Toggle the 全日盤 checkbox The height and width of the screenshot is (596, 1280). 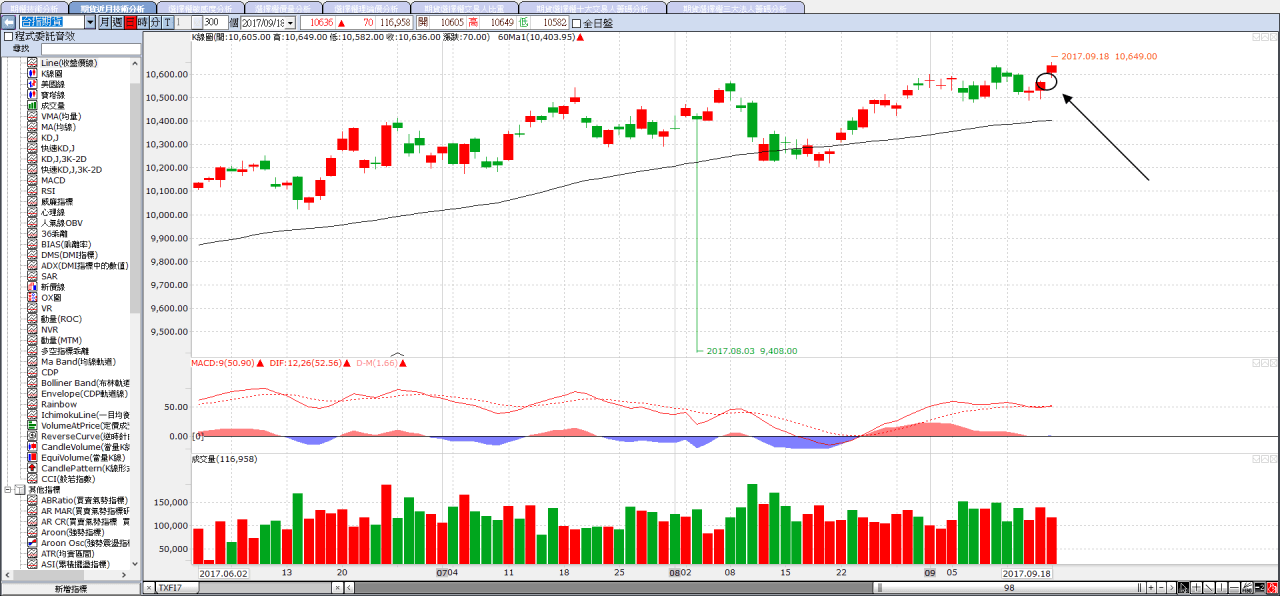[575, 23]
